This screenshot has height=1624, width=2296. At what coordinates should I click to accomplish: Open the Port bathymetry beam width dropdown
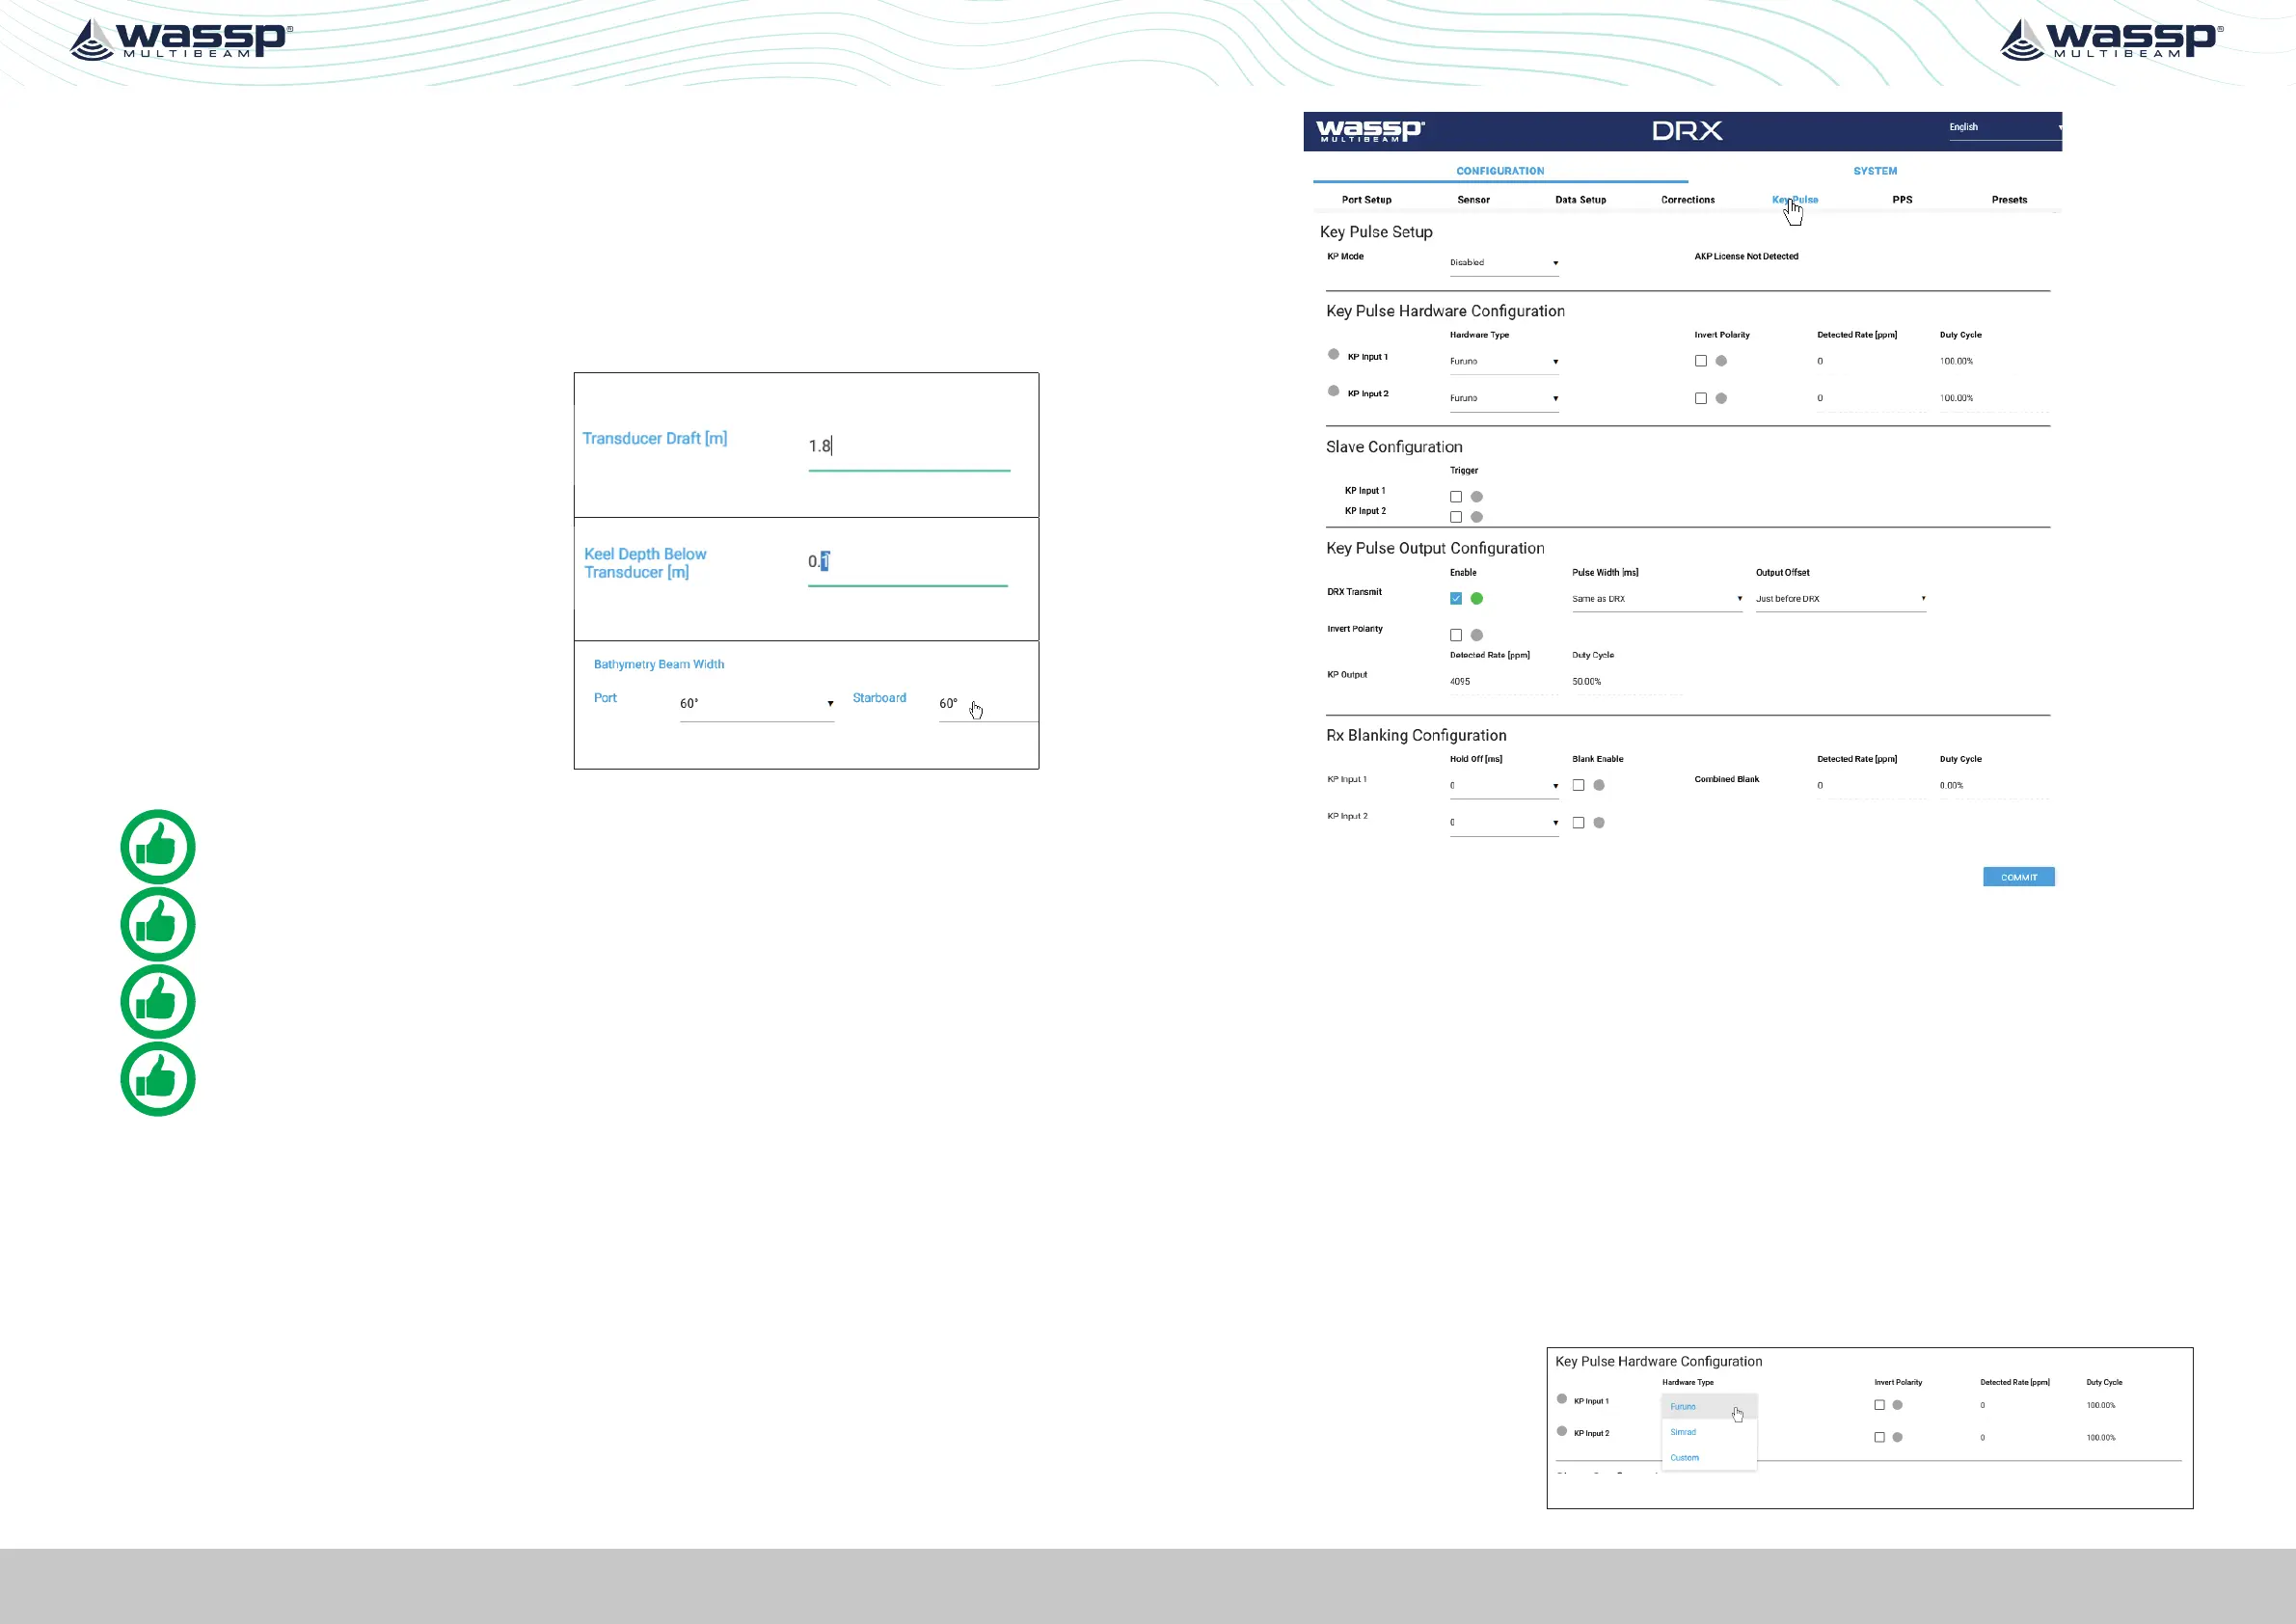coord(756,704)
